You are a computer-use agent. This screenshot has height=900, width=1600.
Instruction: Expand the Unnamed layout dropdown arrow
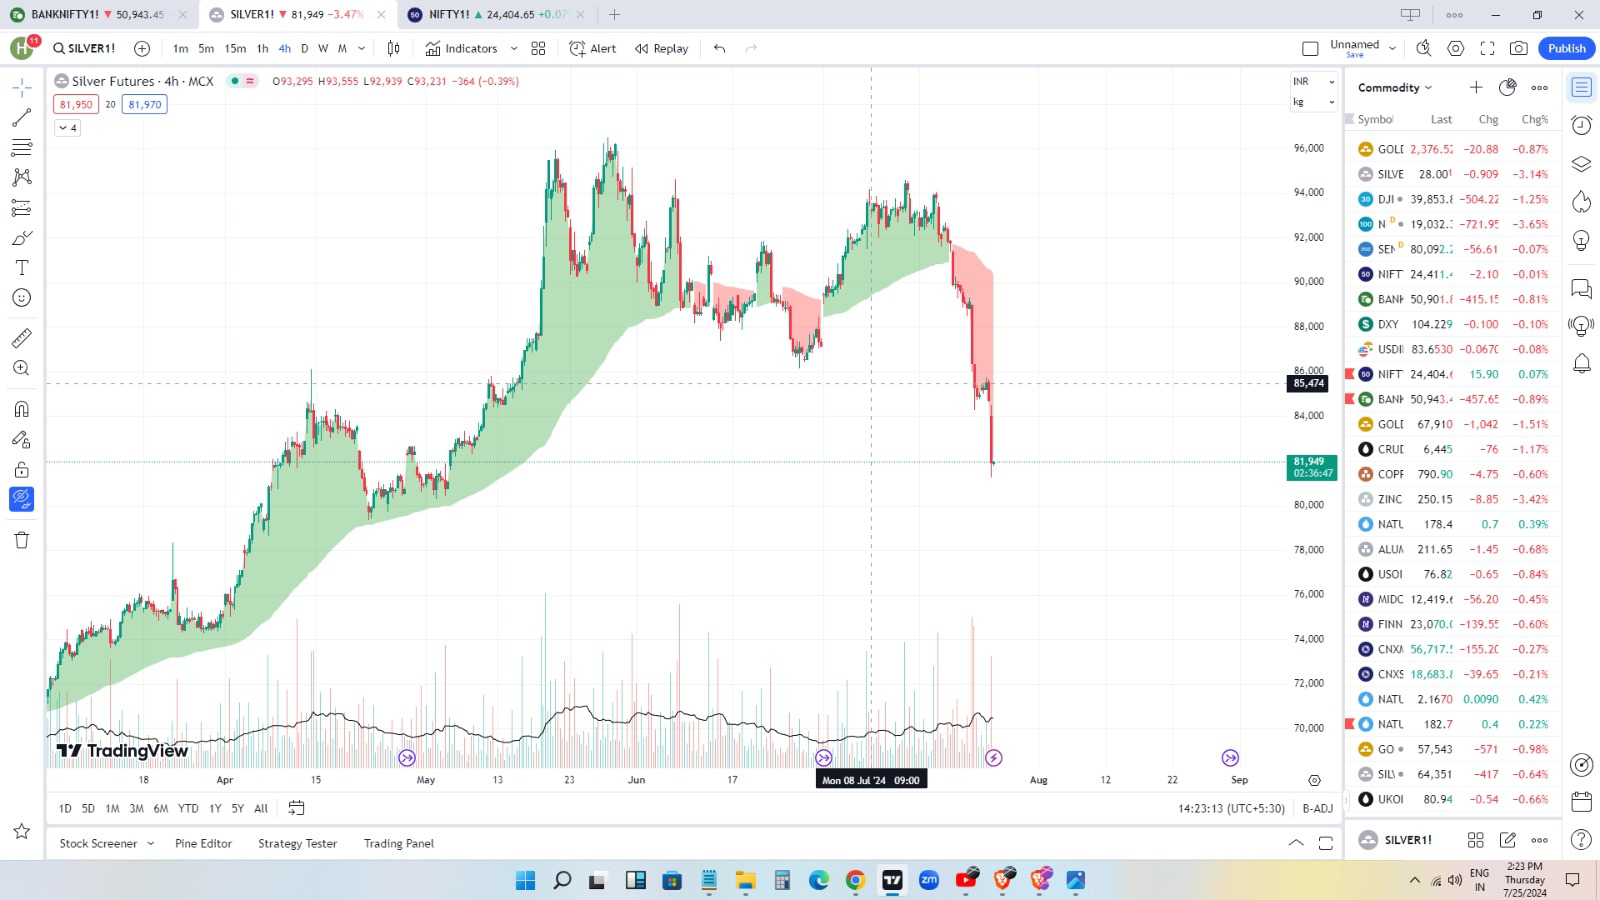1392,48
